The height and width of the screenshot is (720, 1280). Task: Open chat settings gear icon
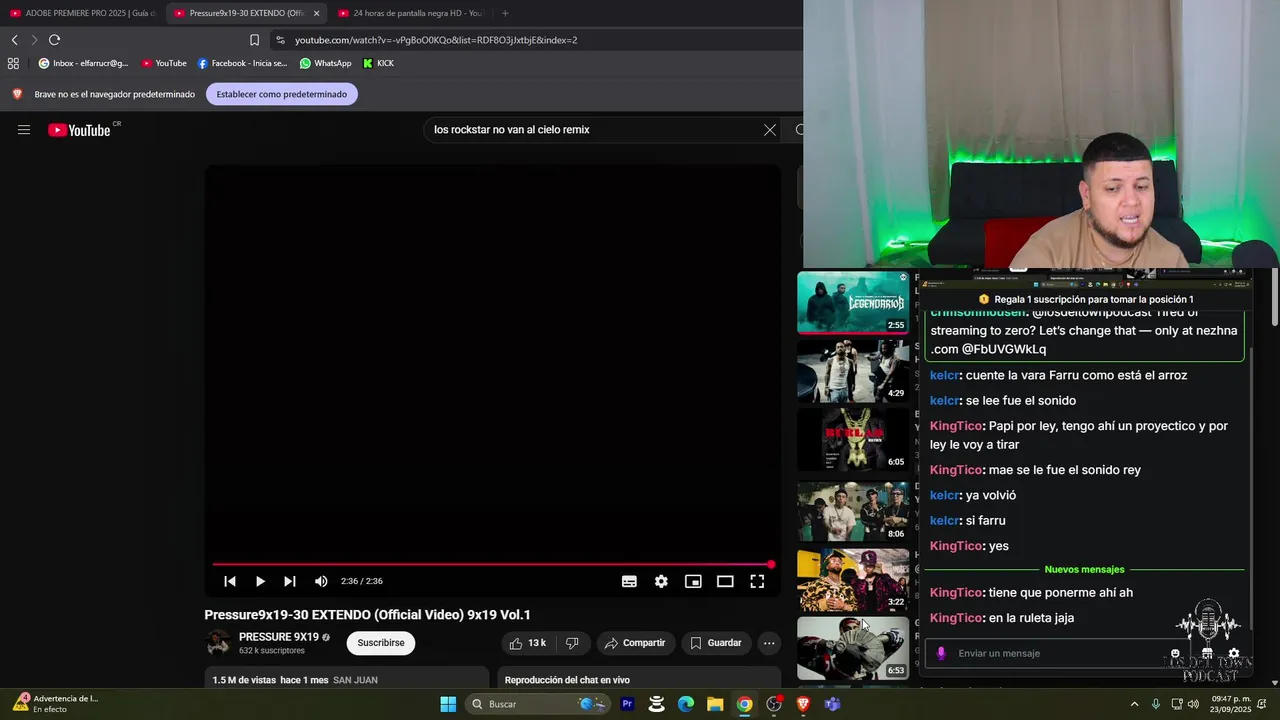tap(1234, 653)
